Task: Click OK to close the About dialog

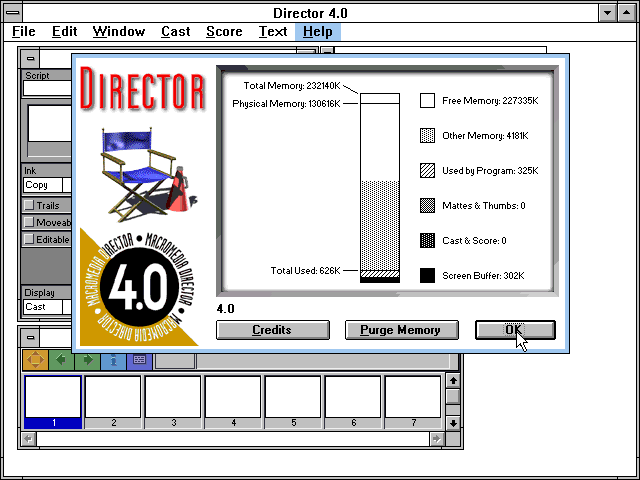Action: coord(515,330)
